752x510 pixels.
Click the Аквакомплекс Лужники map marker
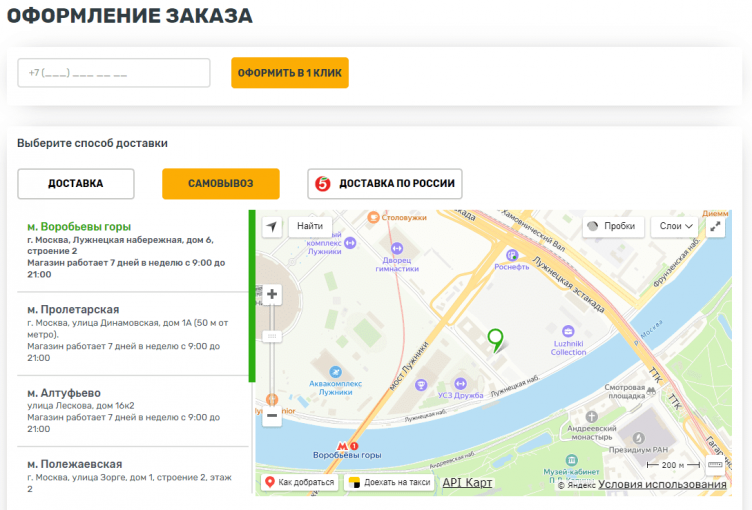point(335,372)
